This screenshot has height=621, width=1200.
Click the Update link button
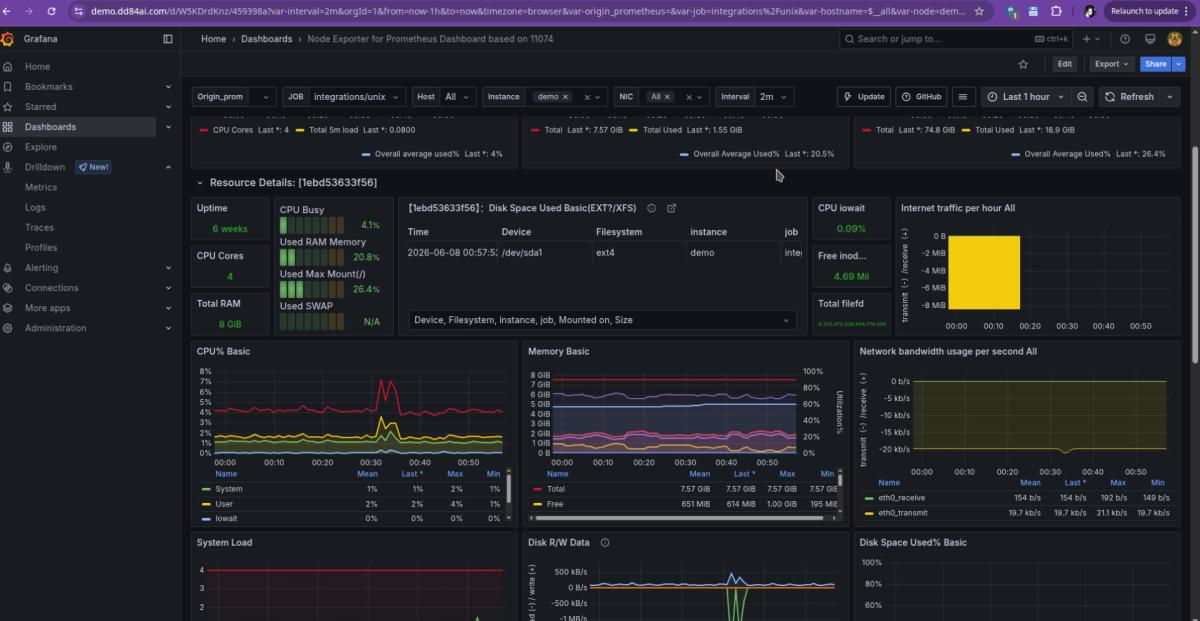click(864, 97)
